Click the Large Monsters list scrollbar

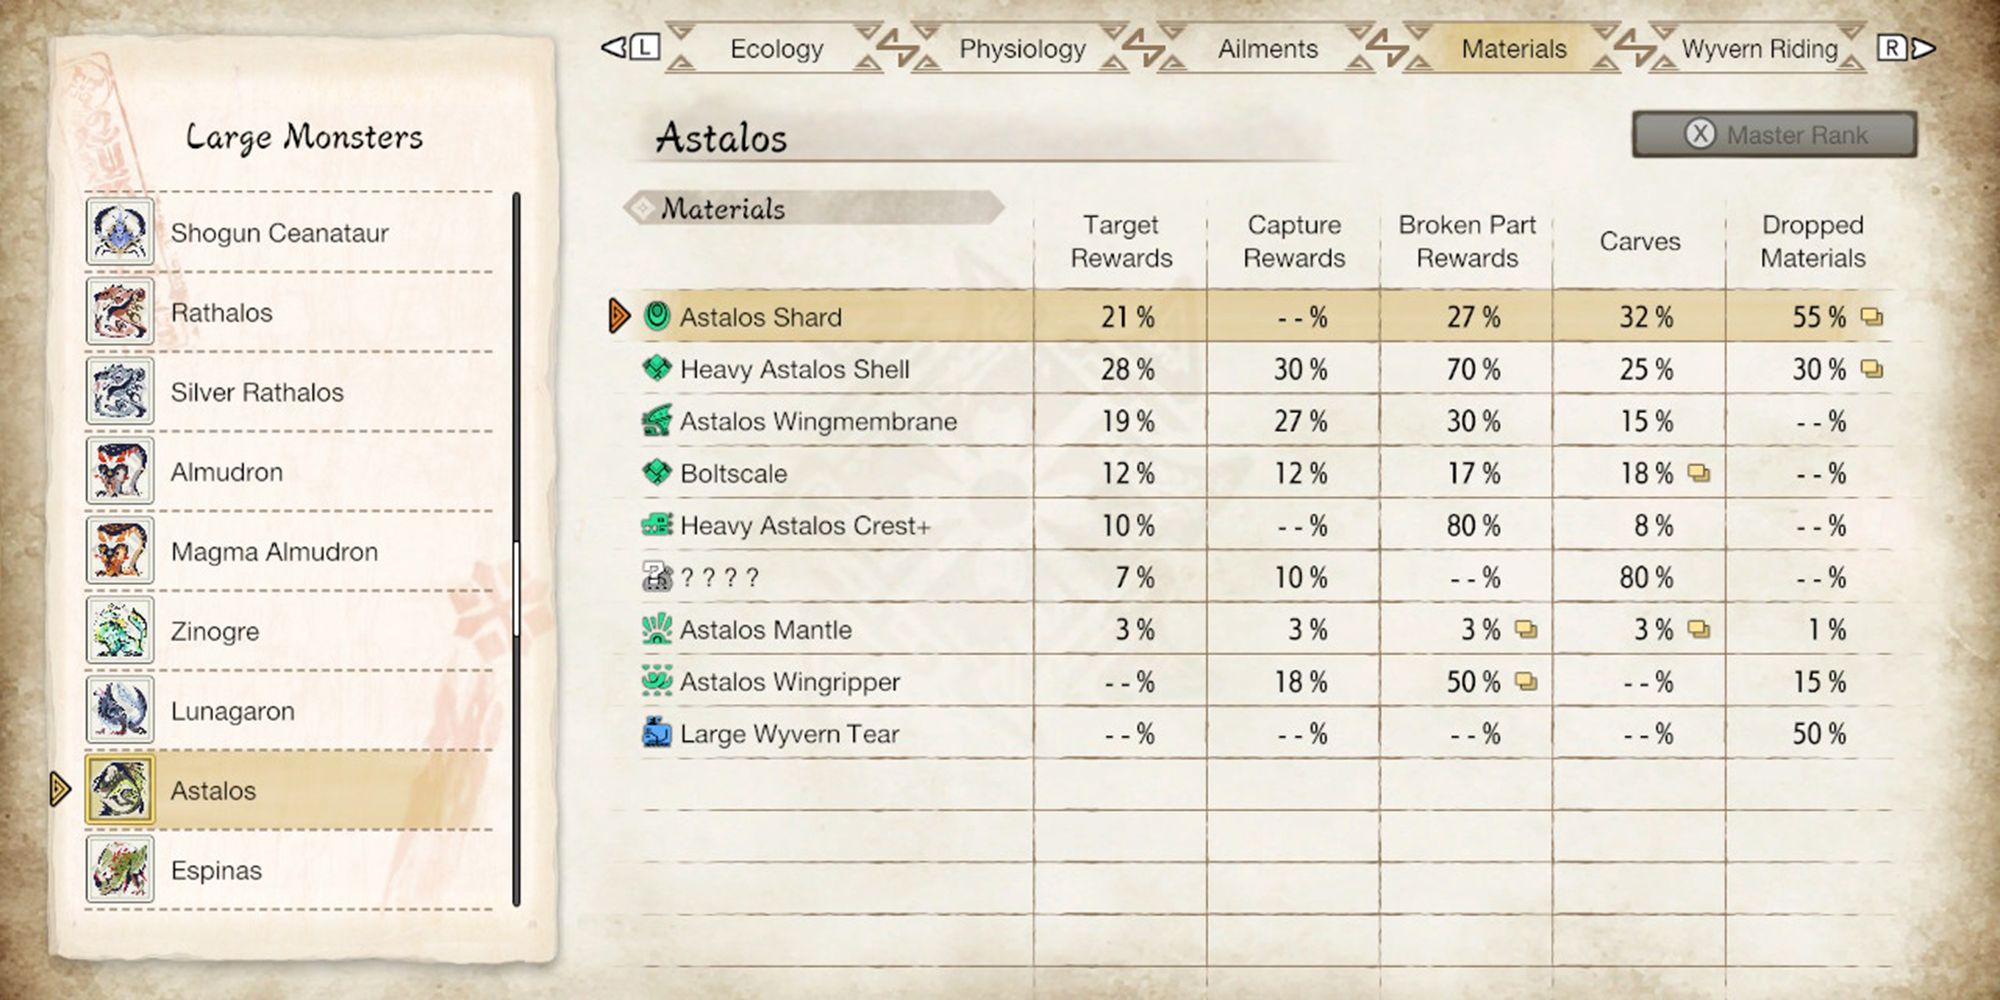pyautogui.click(x=516, y=548)
